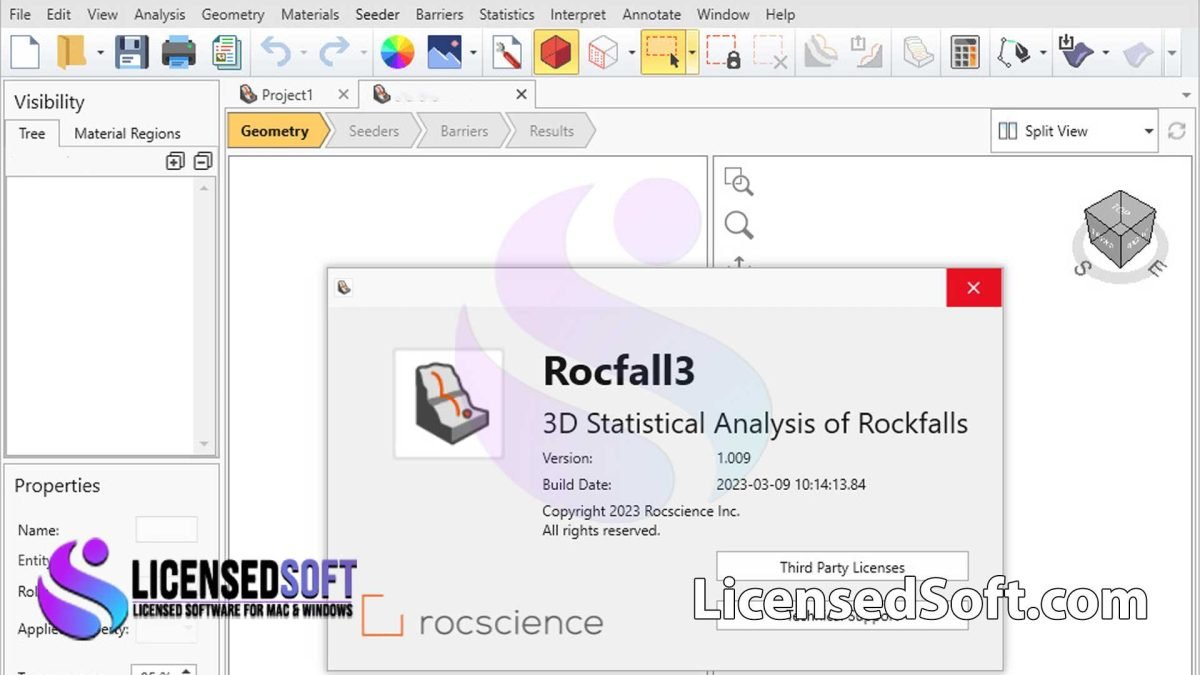This screenshot has width=1200, height=675.
Task: Open dropdown arrow beside import surface icon
Action: (1106, 53)
